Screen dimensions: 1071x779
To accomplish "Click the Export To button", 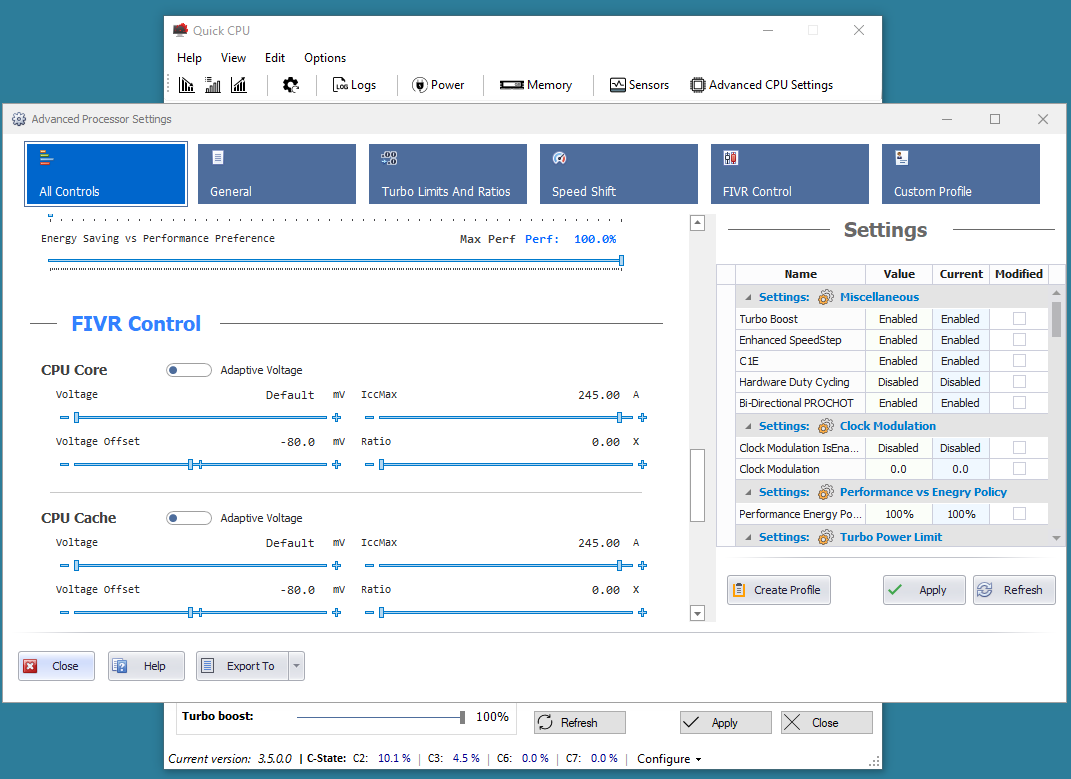I will click(243, 666).
